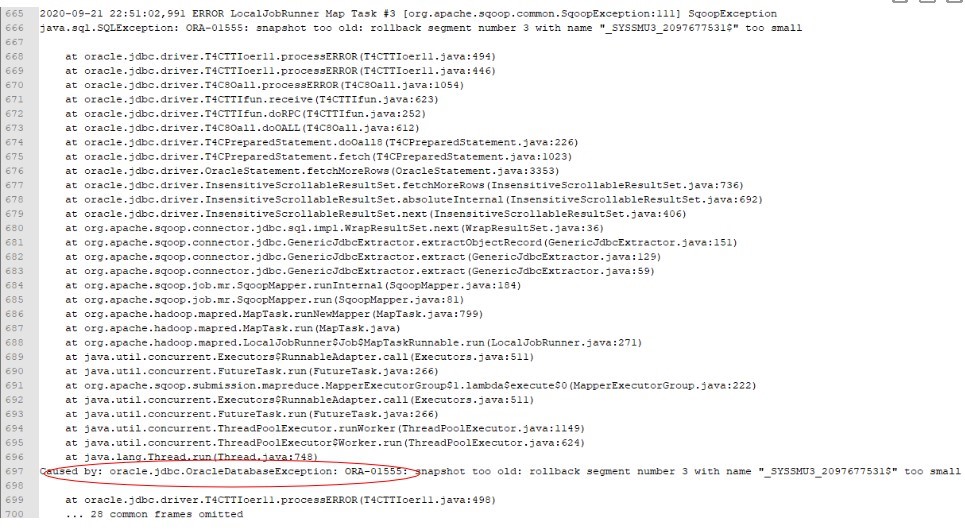The image size is (965, 530).
Task: Click the SqoopMapper.runInternal stack frame
Action: [x=293, y=286]
